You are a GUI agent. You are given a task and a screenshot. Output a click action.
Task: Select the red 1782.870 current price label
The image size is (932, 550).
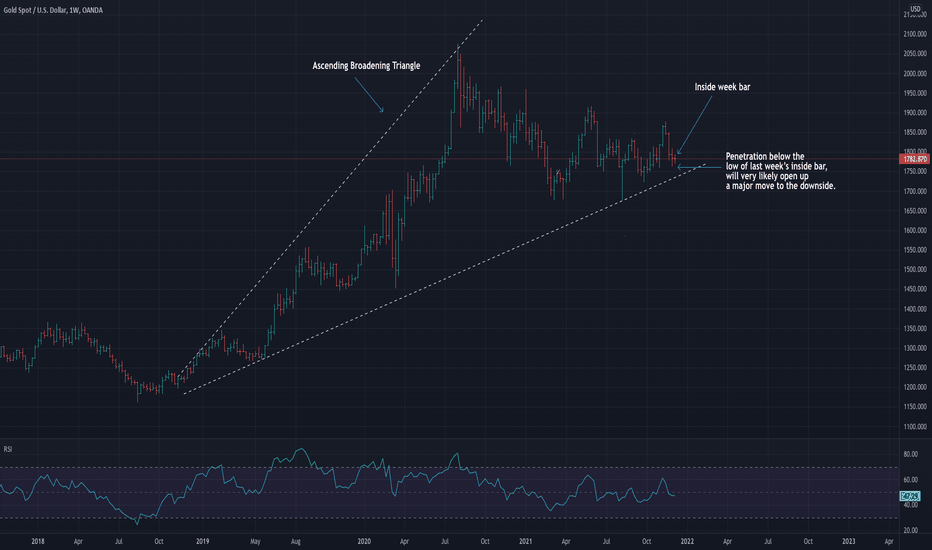915,159
